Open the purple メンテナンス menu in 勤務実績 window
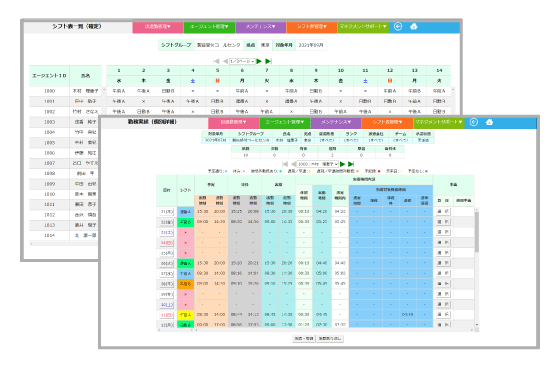The width and height of the screenshot is (560, 380). 336,122
